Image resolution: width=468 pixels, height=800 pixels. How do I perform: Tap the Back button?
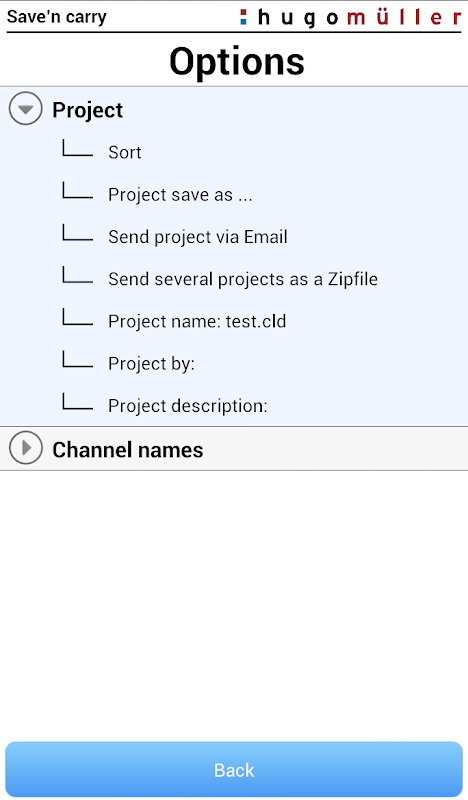pyautogui.click(x=234, y=769)
